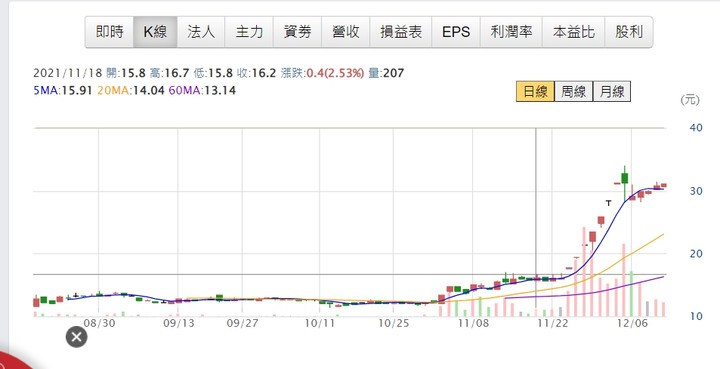Image resolution: width=720 pixels, height=369 pixels.
Task: Click the 開:15.8 opening price text
Action: 125,73
